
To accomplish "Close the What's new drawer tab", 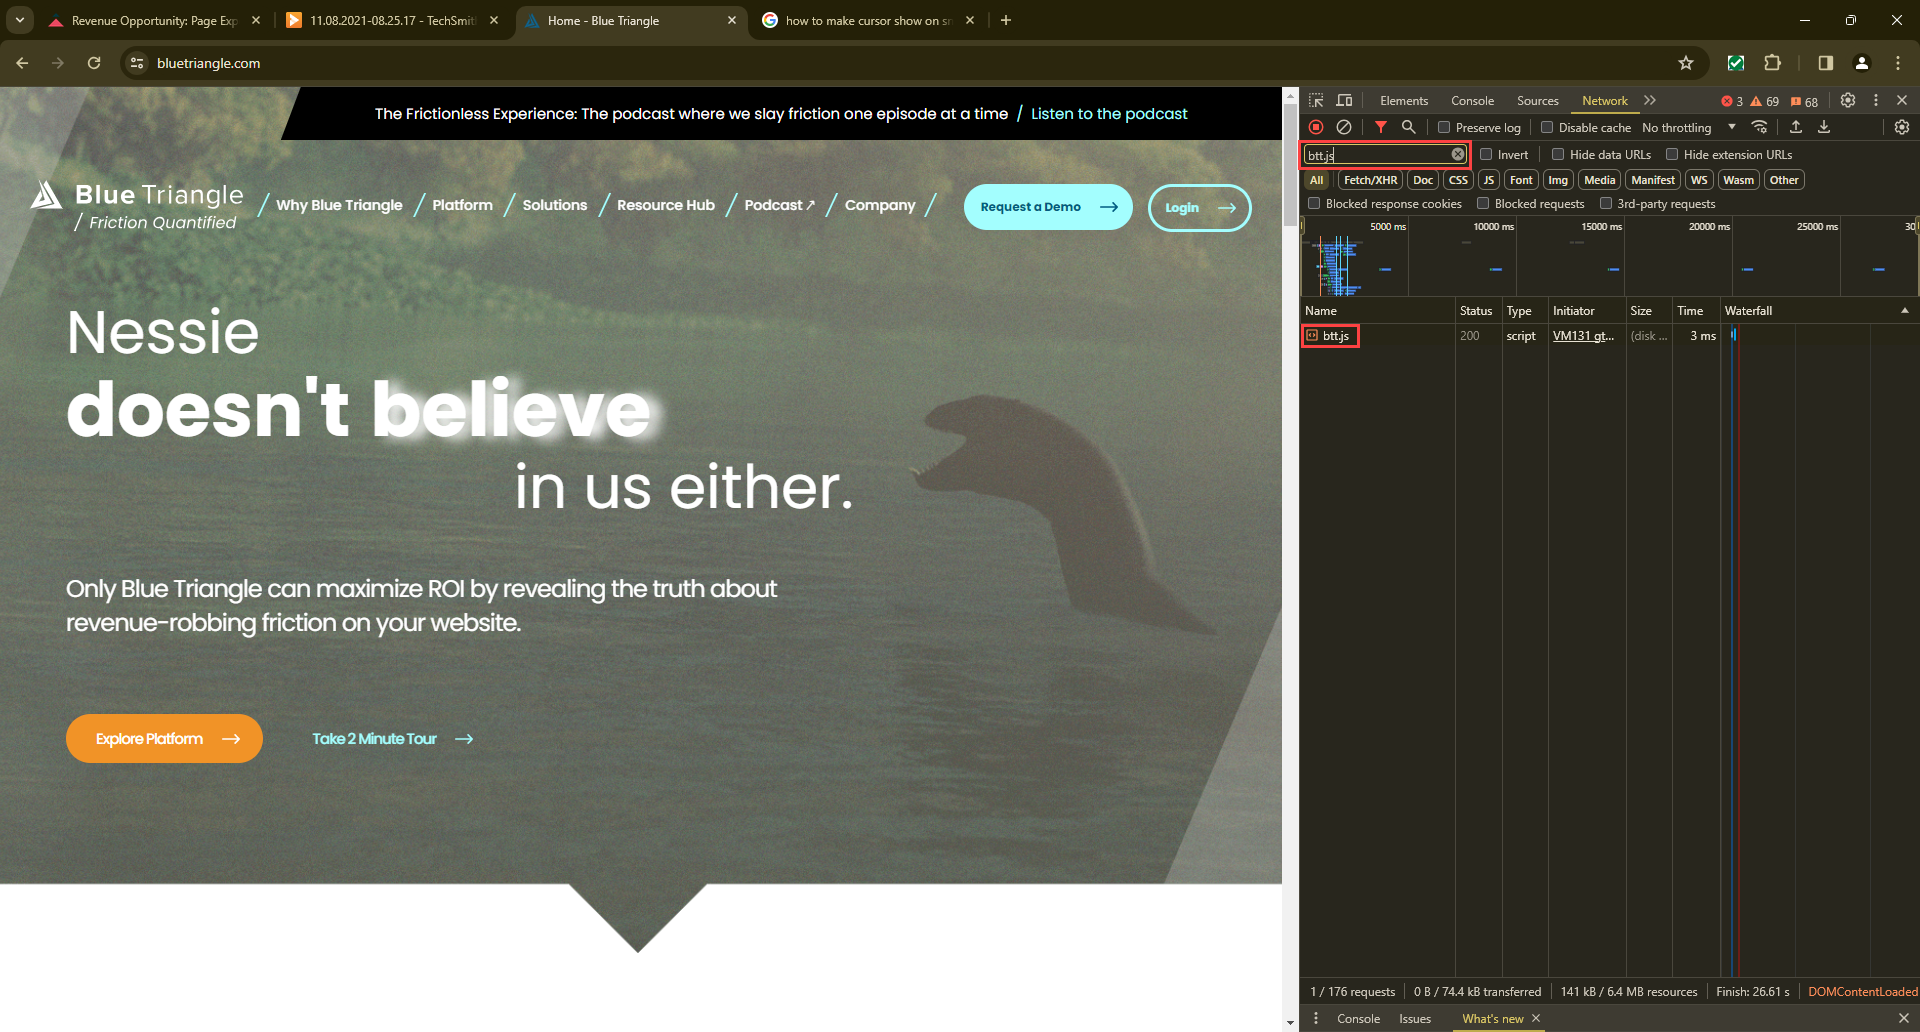I will 1536,1018.
